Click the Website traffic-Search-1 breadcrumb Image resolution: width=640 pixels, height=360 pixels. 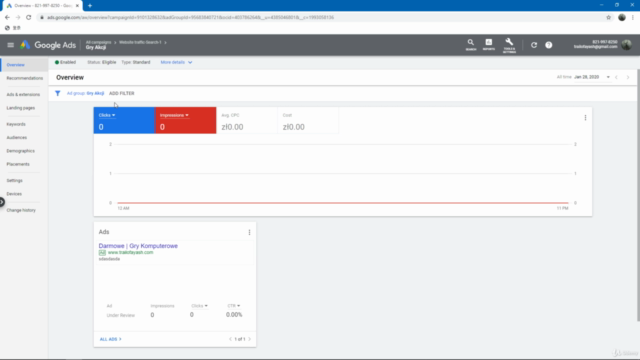tap(140, 42)
